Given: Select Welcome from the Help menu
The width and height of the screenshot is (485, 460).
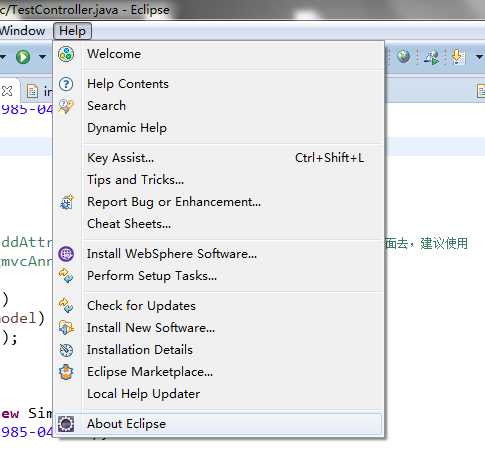Looking at the screenshot, I should click(218, 54).
